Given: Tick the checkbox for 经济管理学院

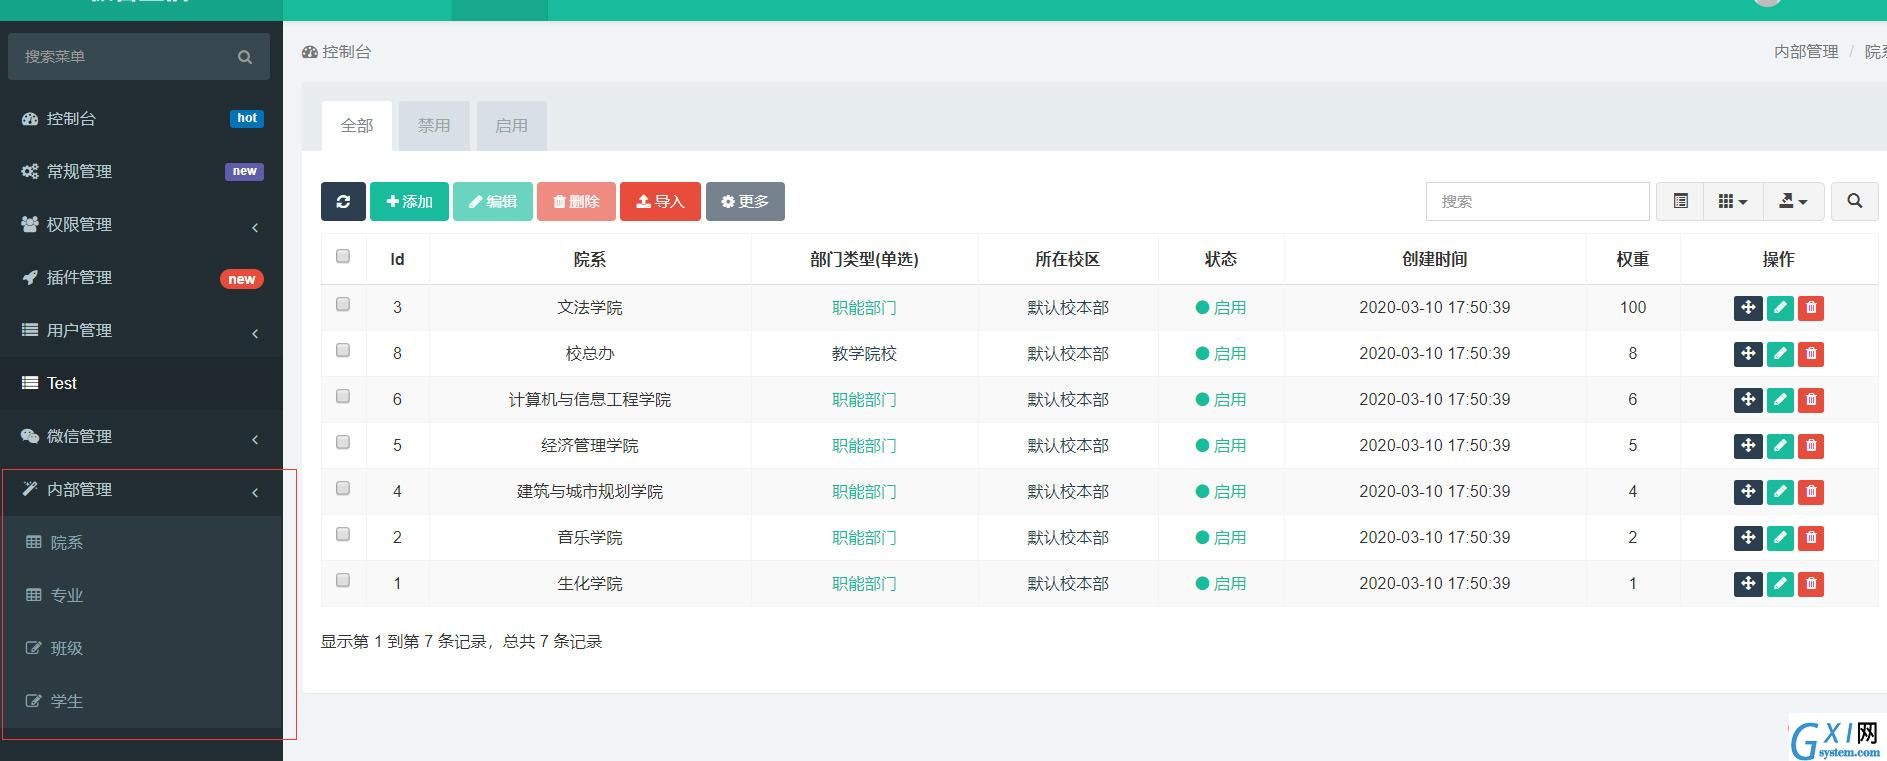Looking at the screenshot, I should 343,442.
